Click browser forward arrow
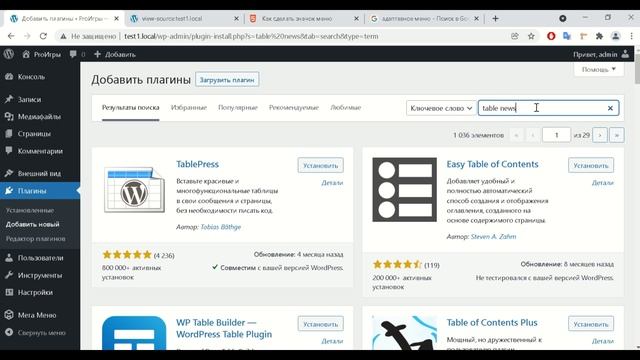Image resolution: width=640 pixels, height=360 pixels. click(27, 36)
